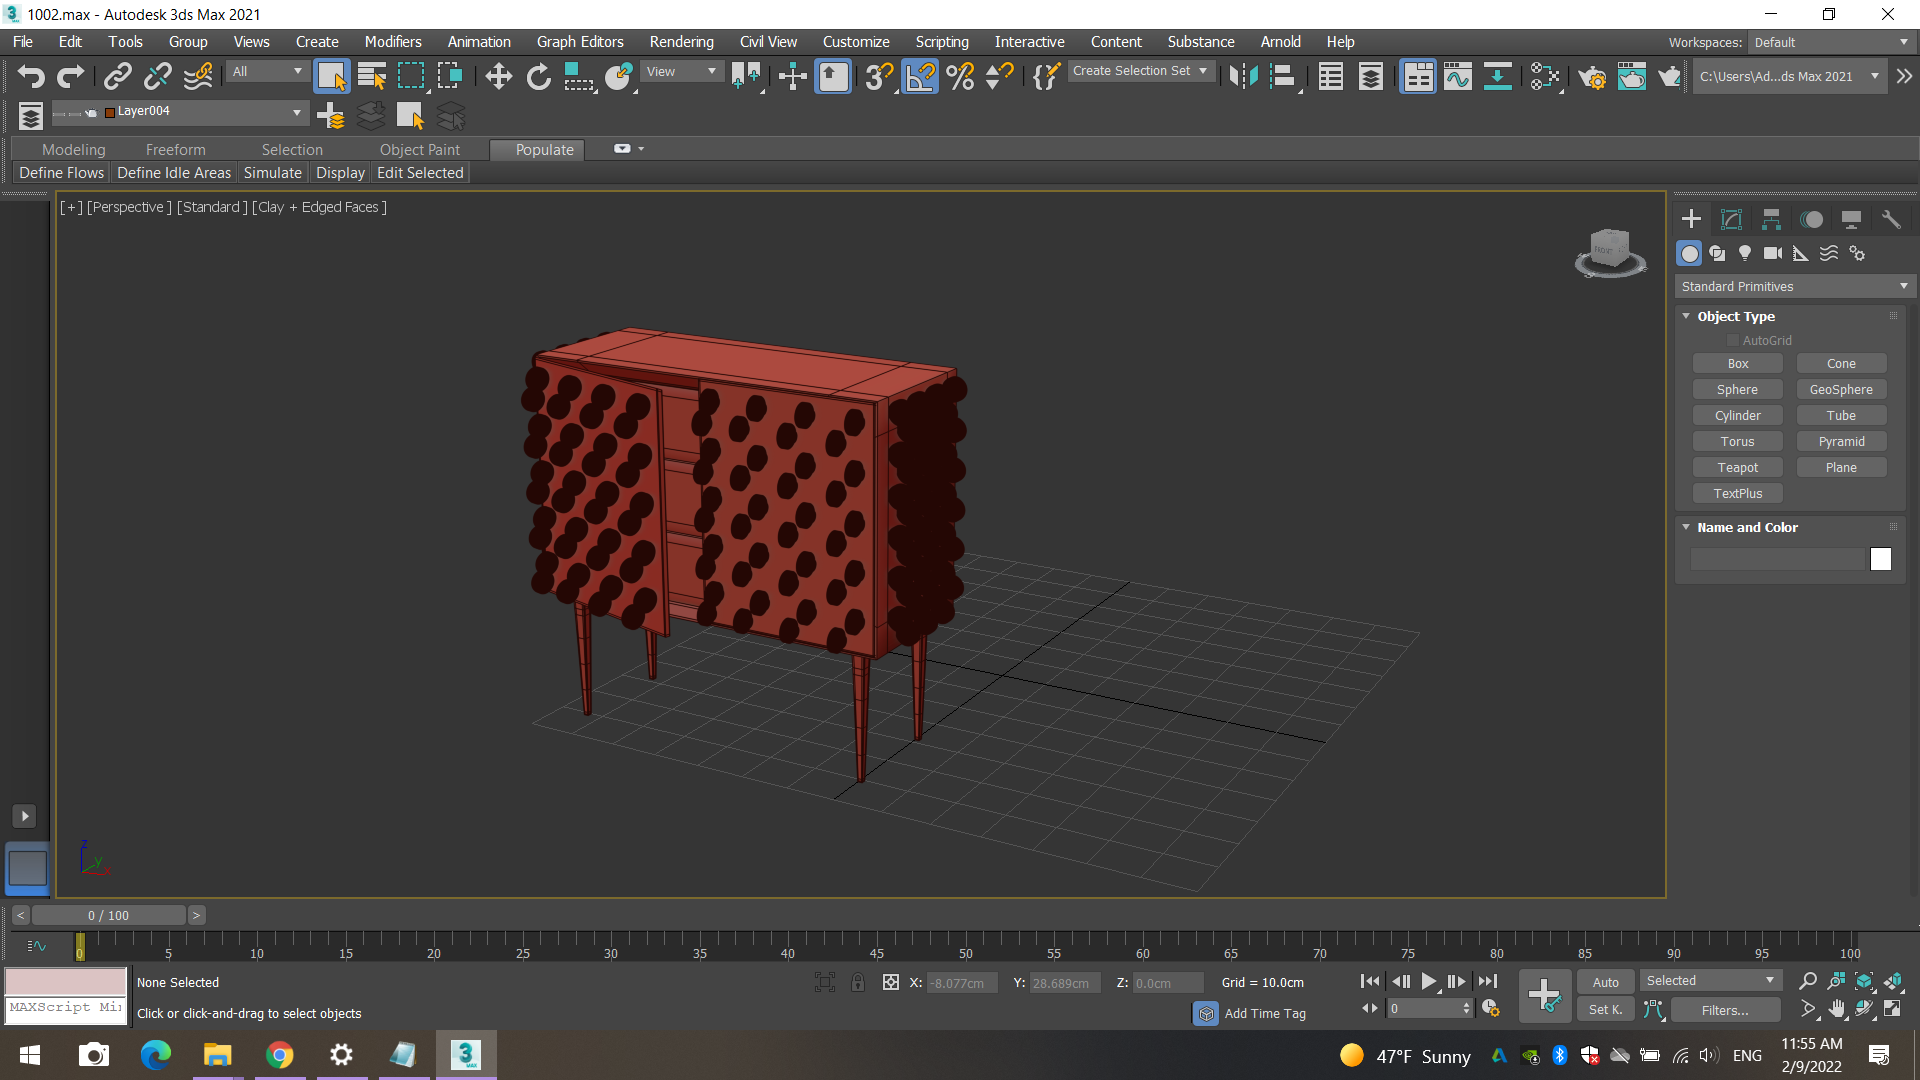Open the Graph Editors menu
The height and width of the screenshot is (1080, 1920).
coord(580,42)
